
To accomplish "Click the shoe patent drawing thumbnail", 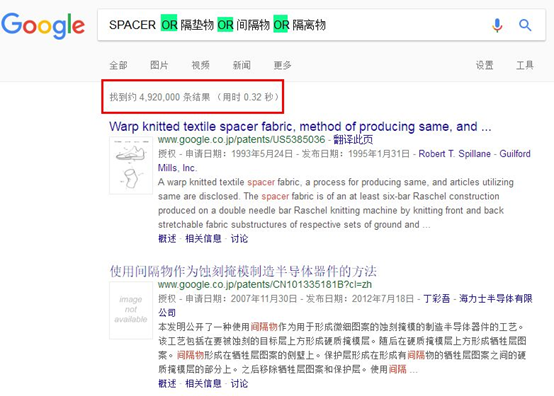I will (x=131, y=166).
